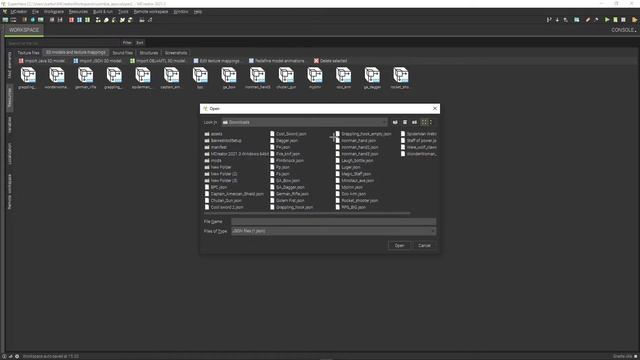Switch to the Screenshots tab
Viewport: 640px width, 360px height.
[x=176, y=53]
